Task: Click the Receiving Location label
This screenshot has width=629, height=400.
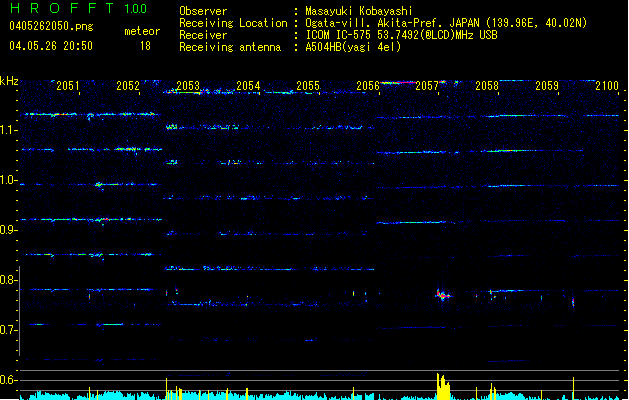Action: (233, 23)
